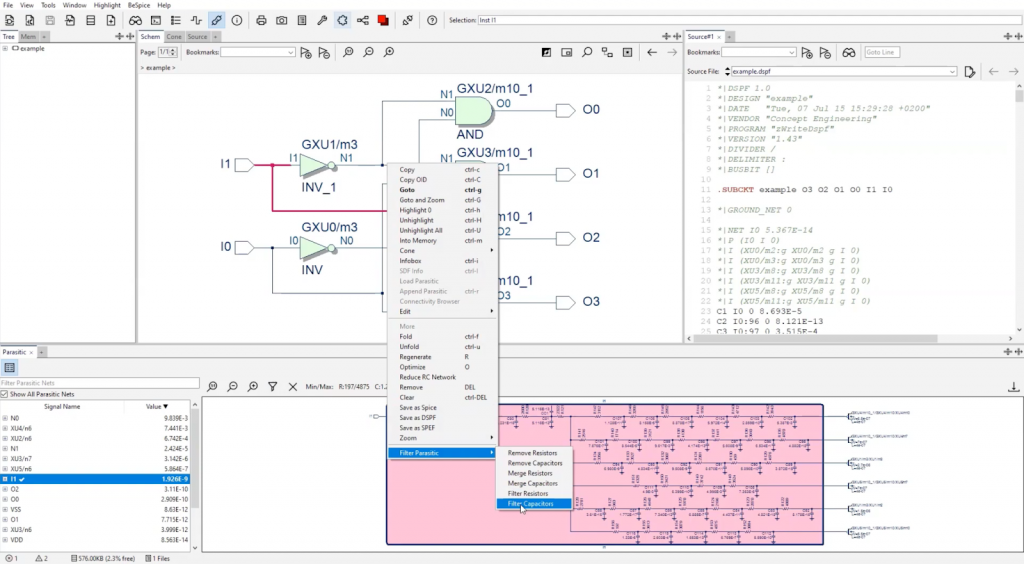Uncheck Show All Parasitic Nets checkbox

4,394
